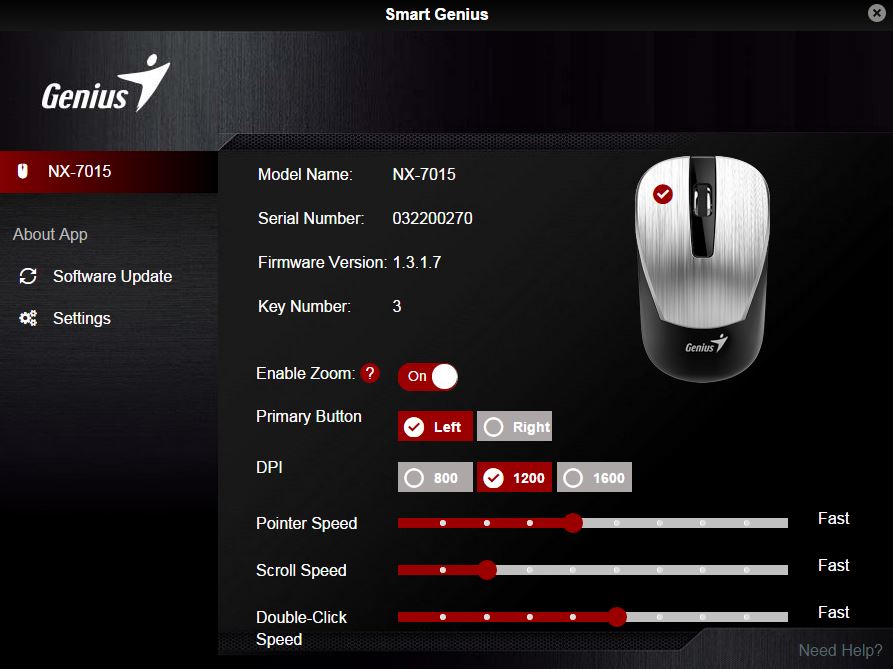
Task: Click the NX-7015 mouse product image
Action: [703, 269]
